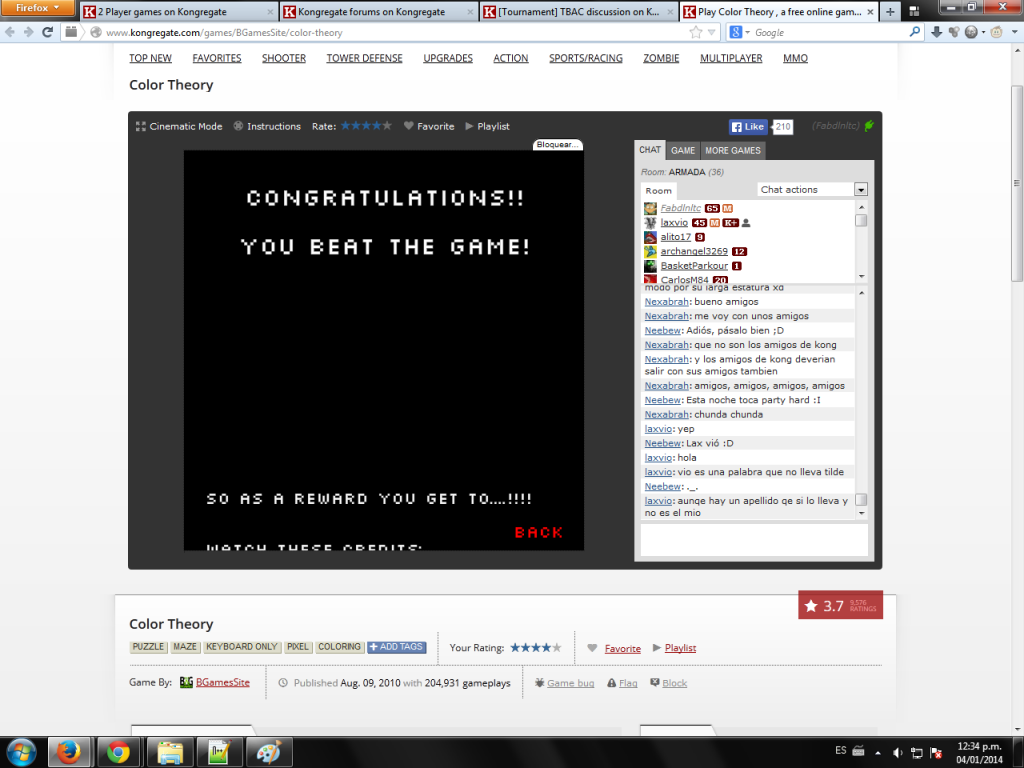This screenshot has width=1024, height=768.
Task: Switch to Kongregate forums browser tab
Action: (379, 12)
